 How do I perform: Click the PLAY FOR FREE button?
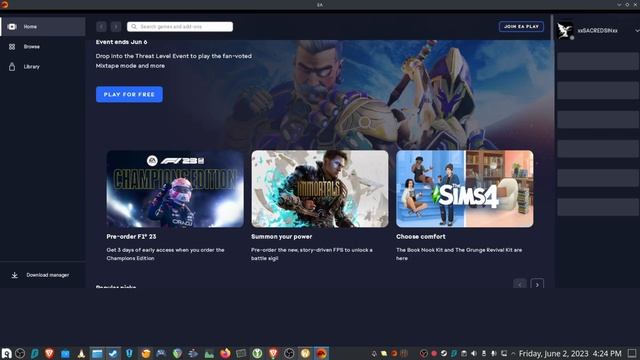pyautogui.click(x=129, y=94)
